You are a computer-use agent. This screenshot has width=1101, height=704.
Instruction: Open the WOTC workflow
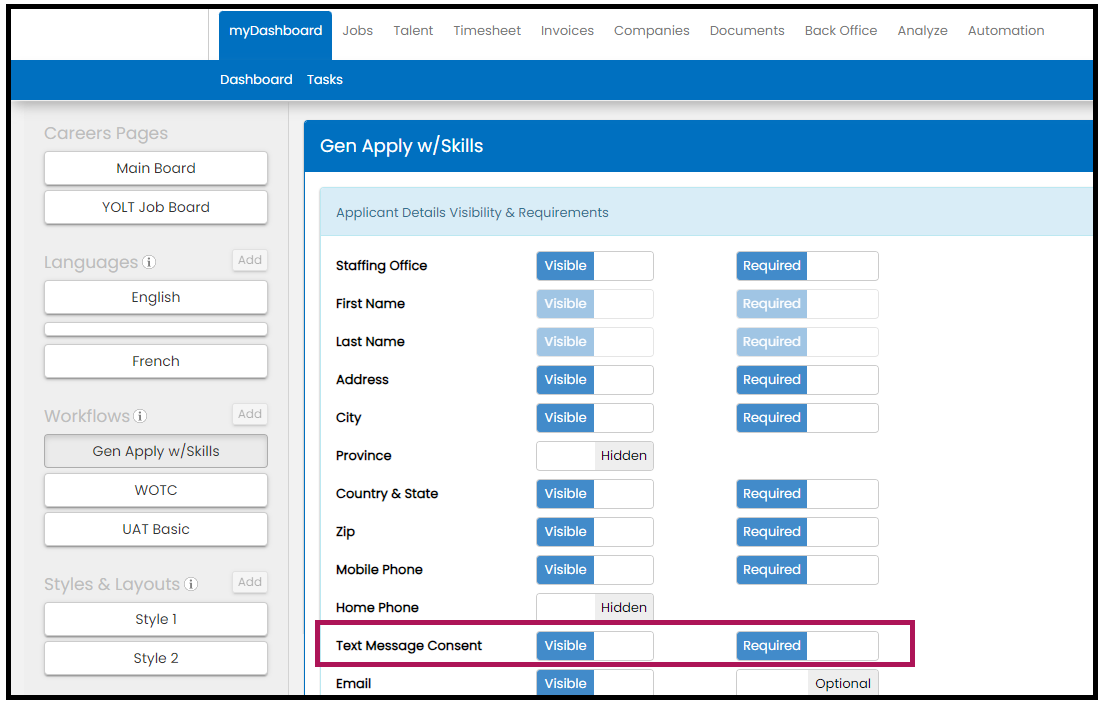(x=156, y=491)
